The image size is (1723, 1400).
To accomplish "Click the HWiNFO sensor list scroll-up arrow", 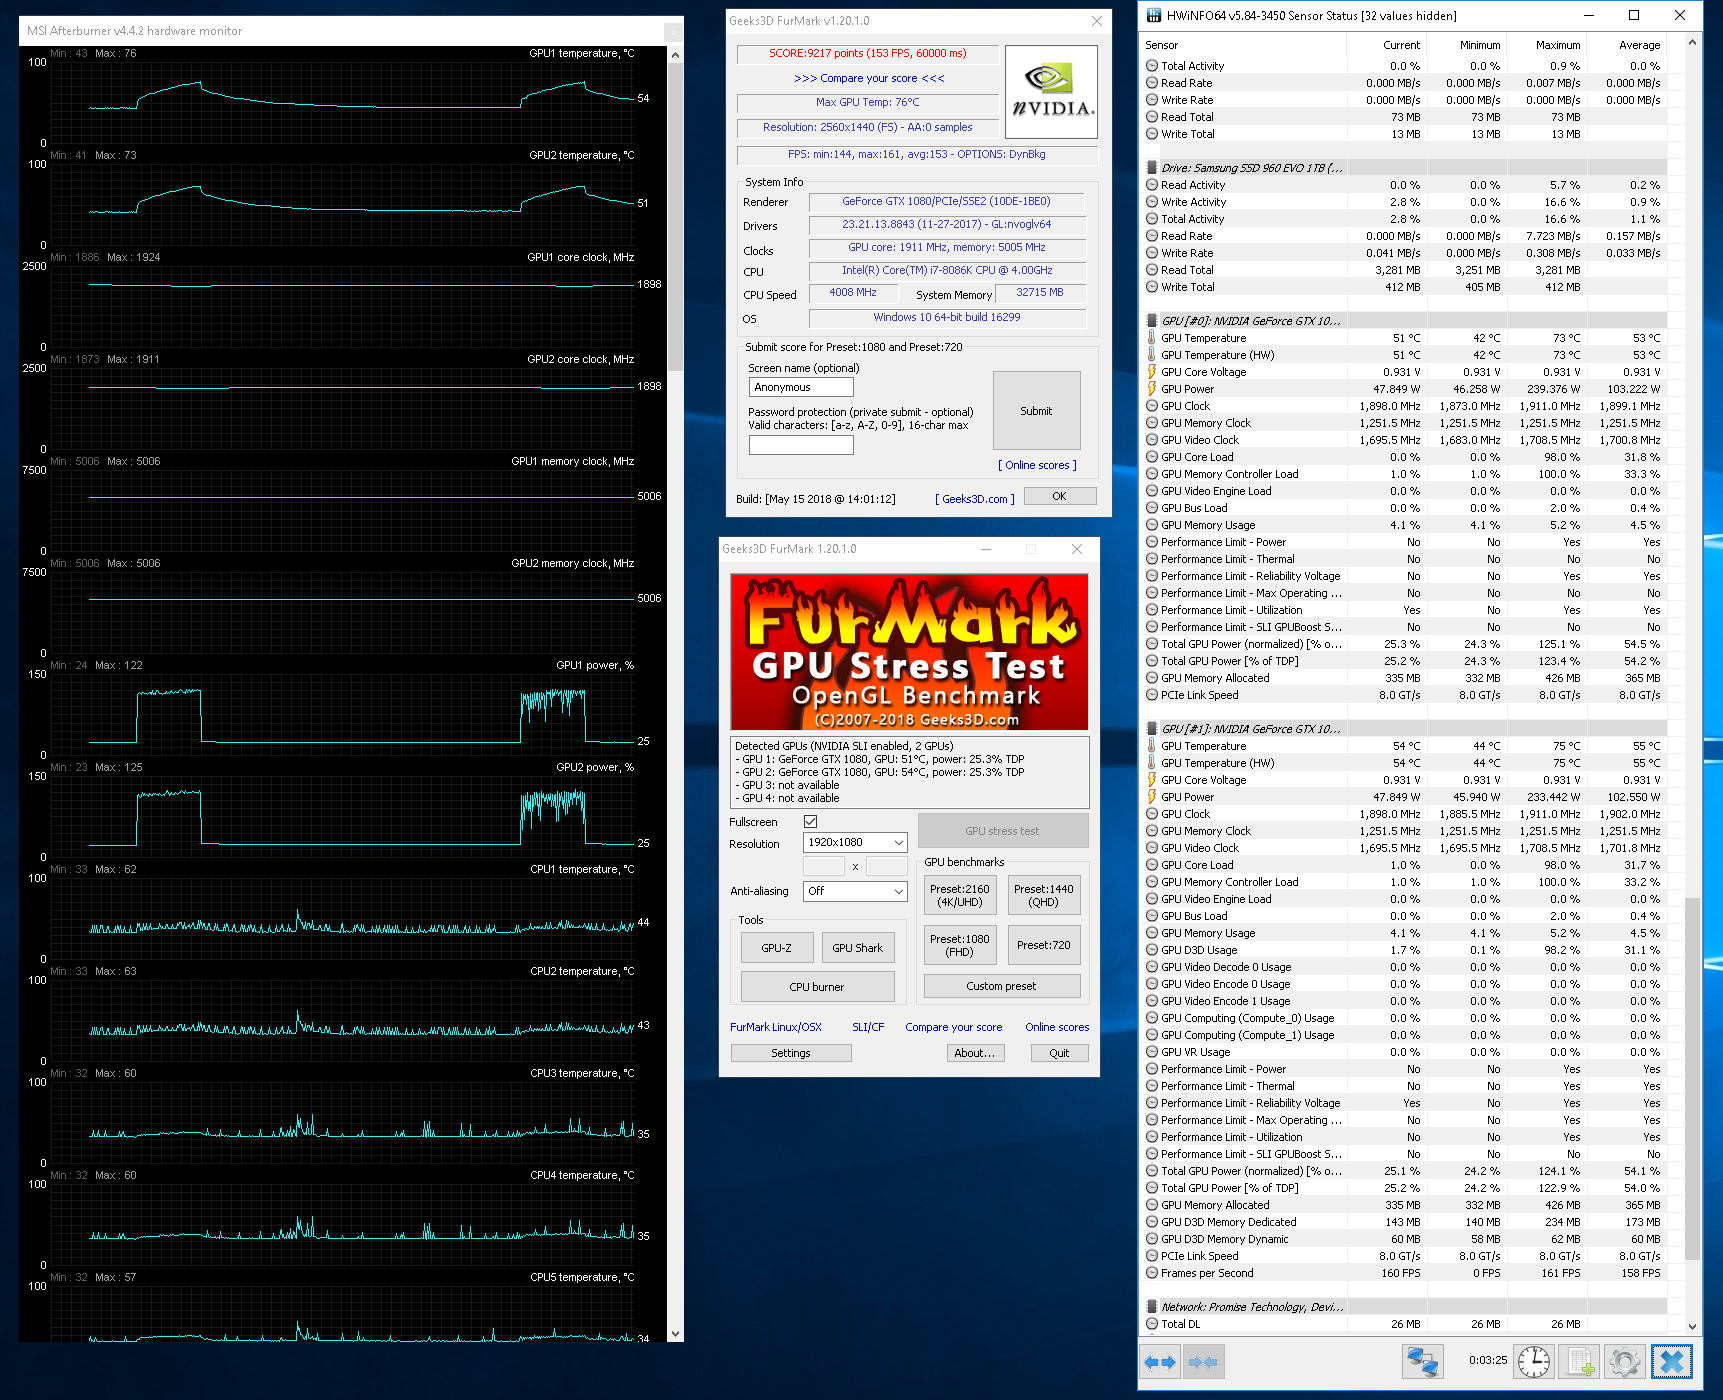I will point(1692,42).
